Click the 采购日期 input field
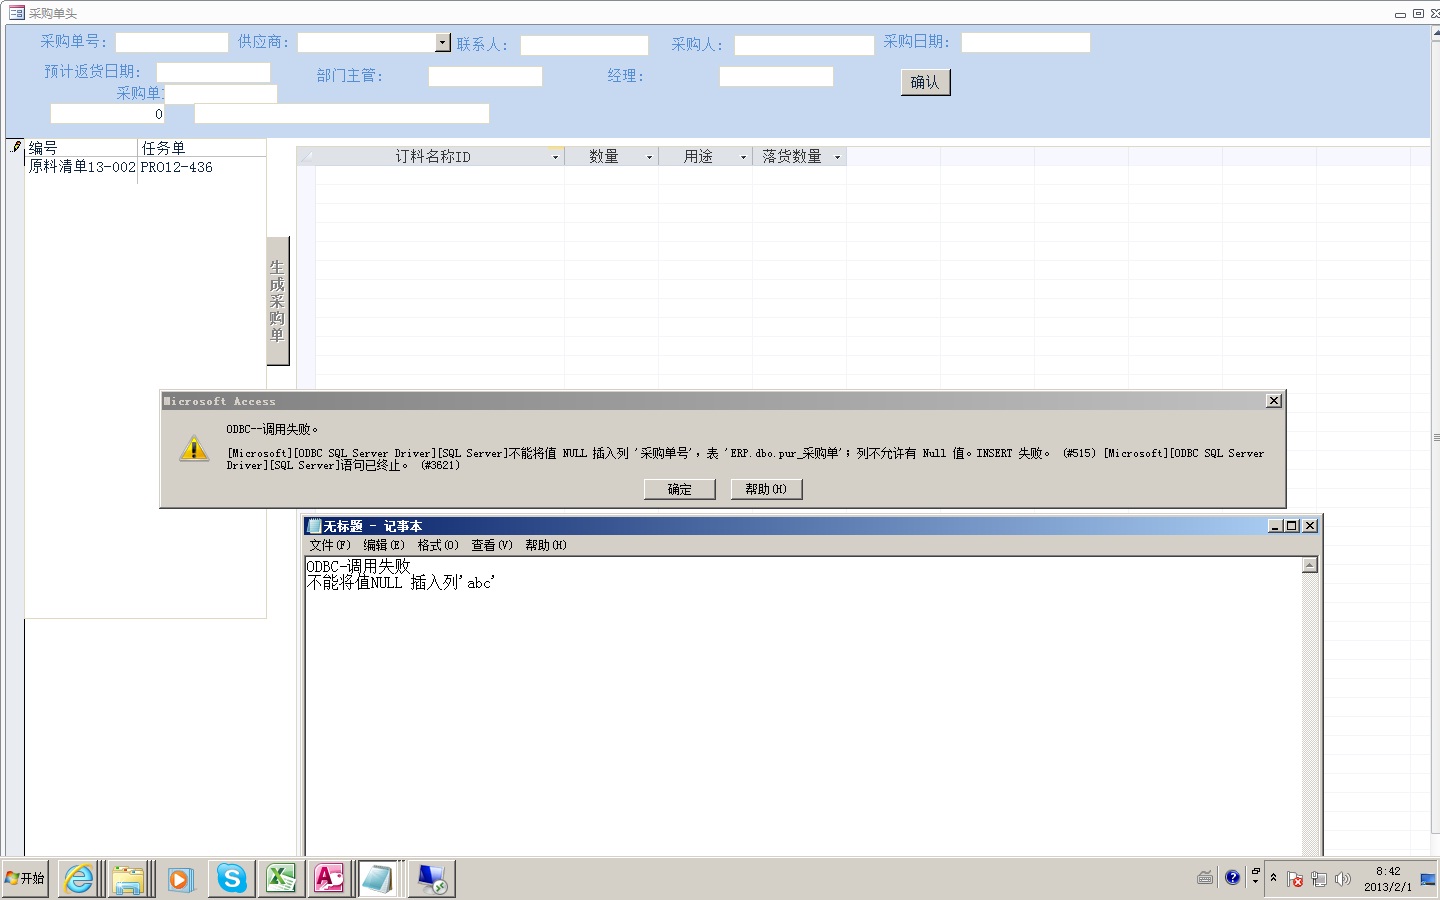Screen dimensions: 1440x900 (x=1026, y=42)
